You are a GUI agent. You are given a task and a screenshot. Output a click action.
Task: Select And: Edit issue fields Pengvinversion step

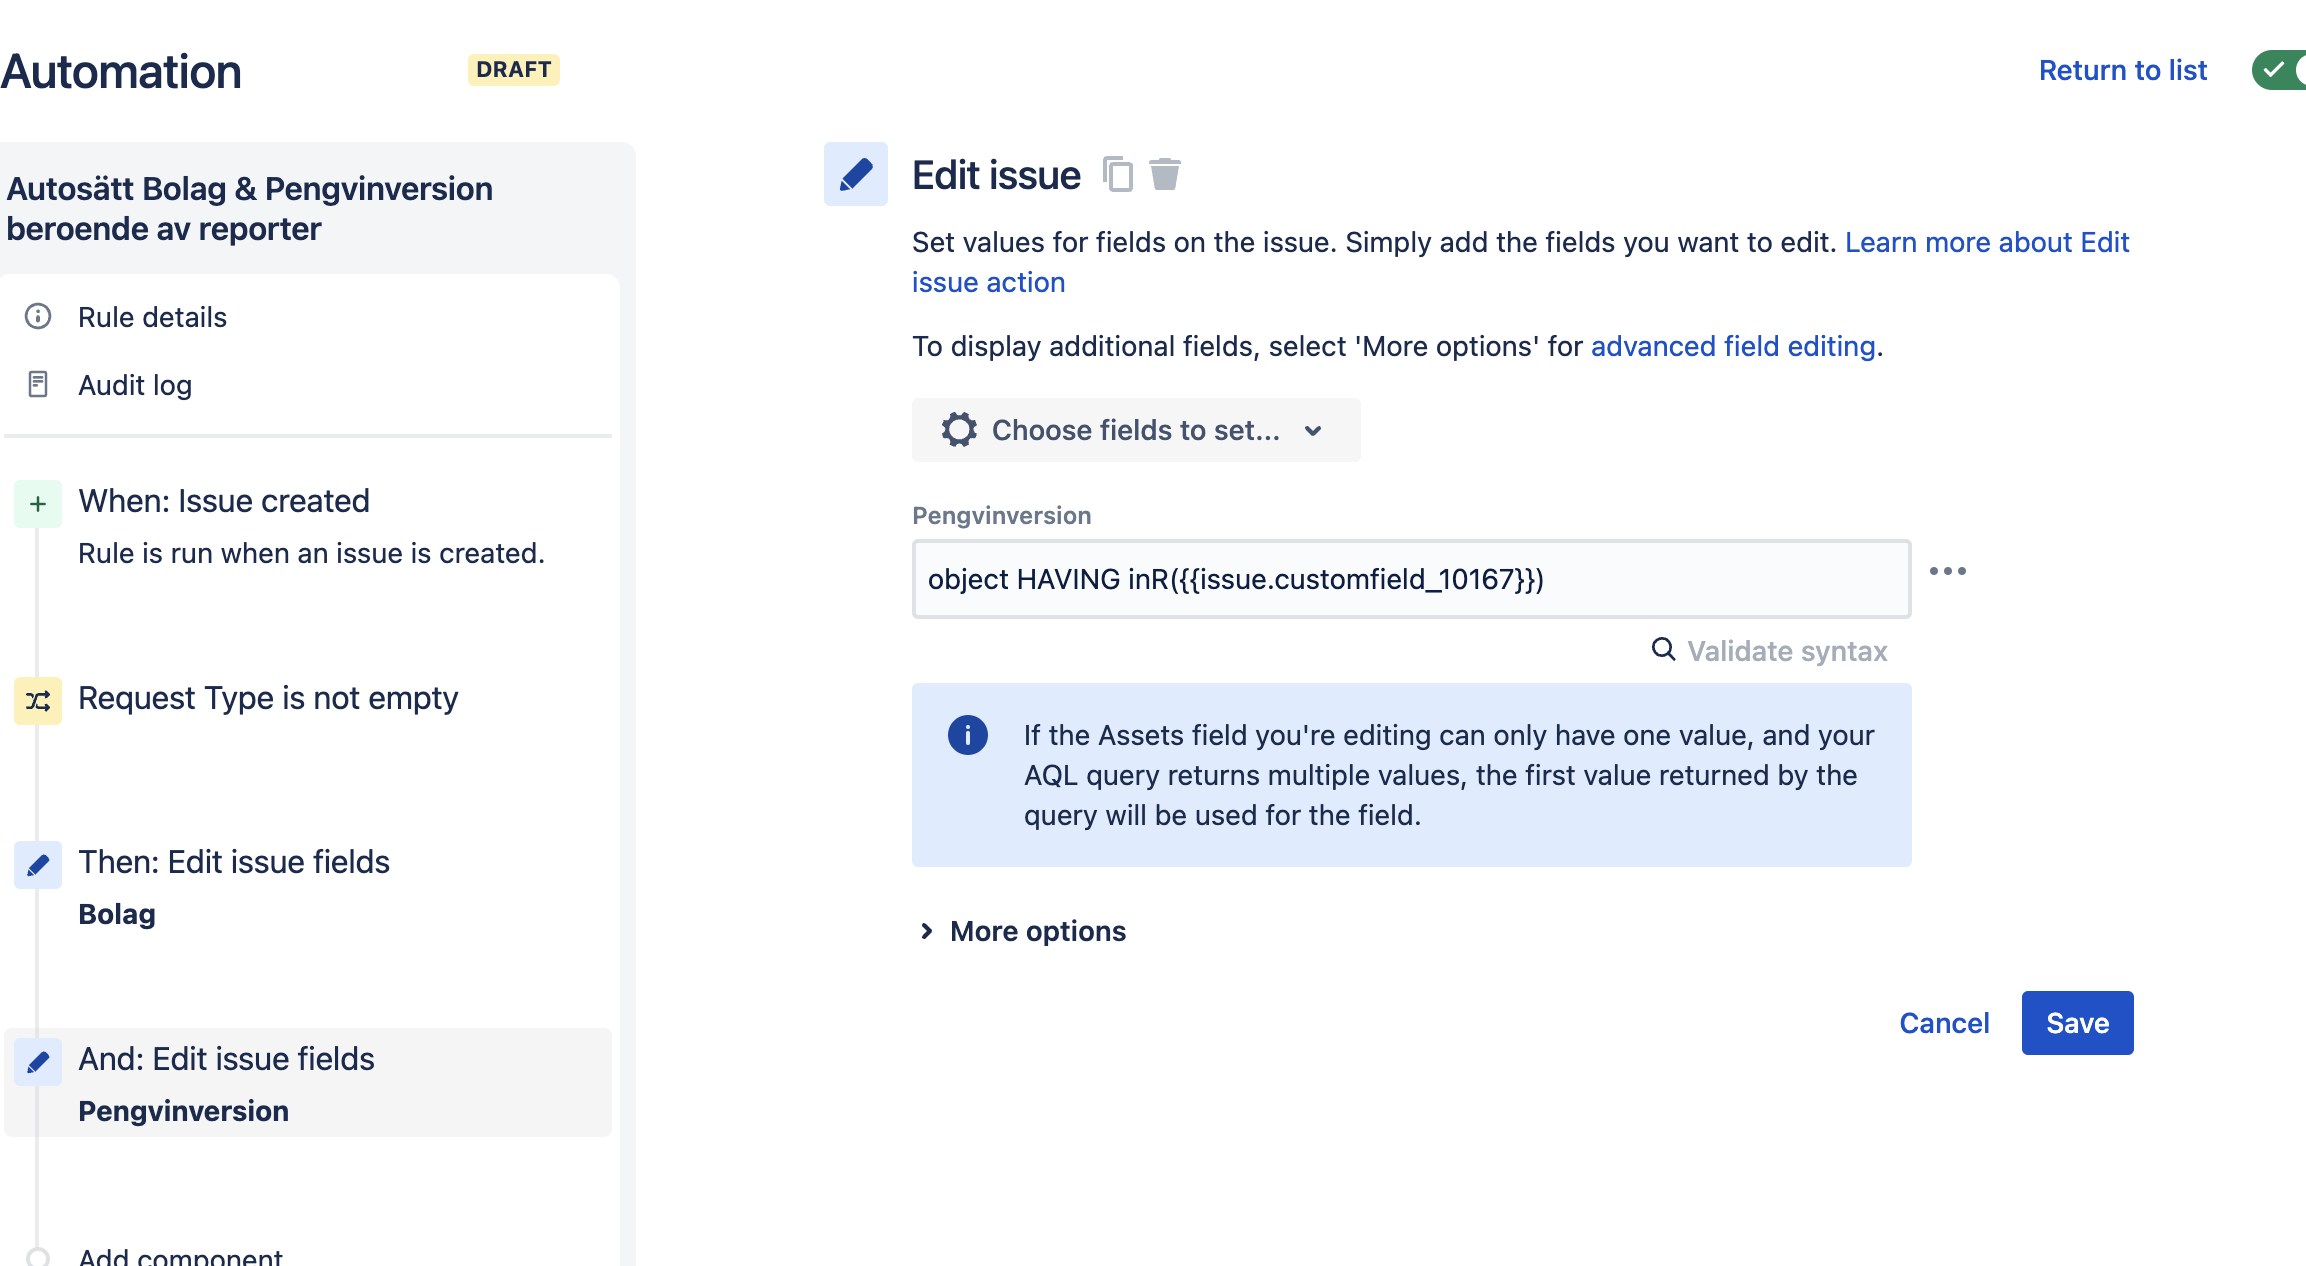pos(308,1083)
